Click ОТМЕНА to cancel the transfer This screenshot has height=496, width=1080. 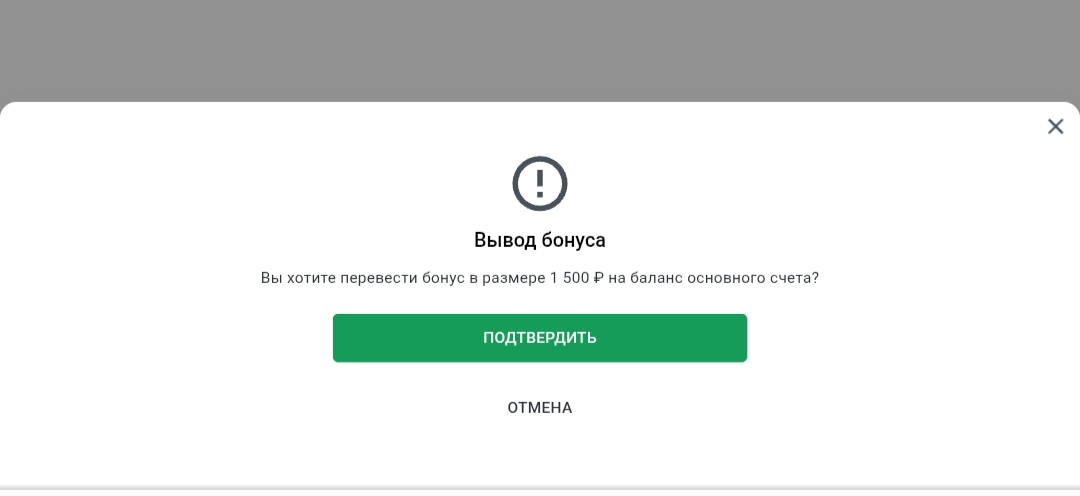pyautogui.click(x=540, y=408)
